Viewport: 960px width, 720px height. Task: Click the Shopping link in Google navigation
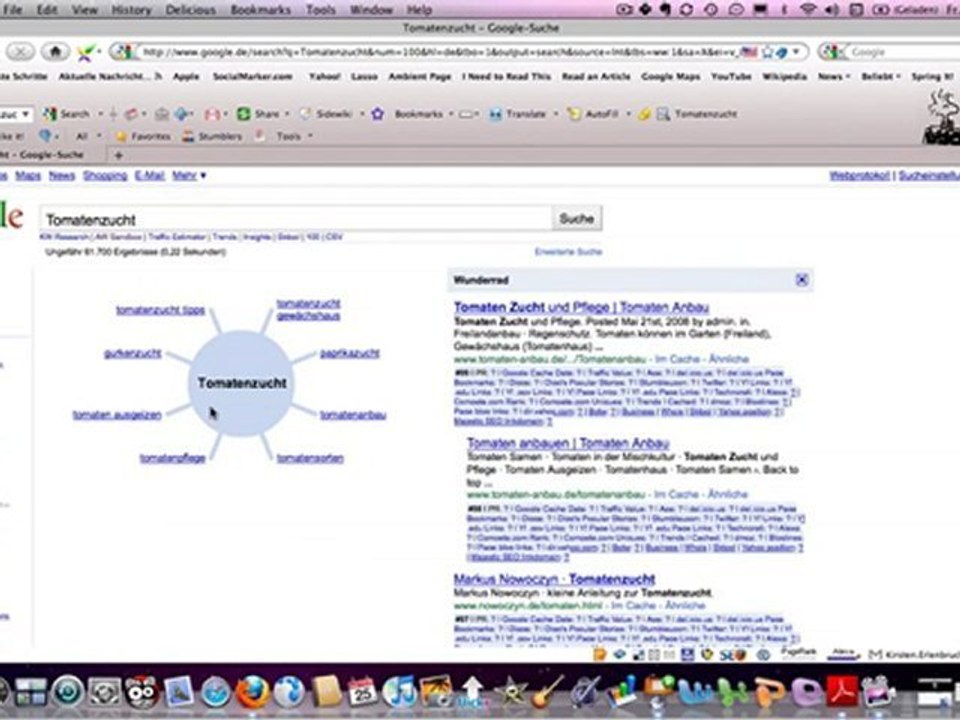(105, 176)
